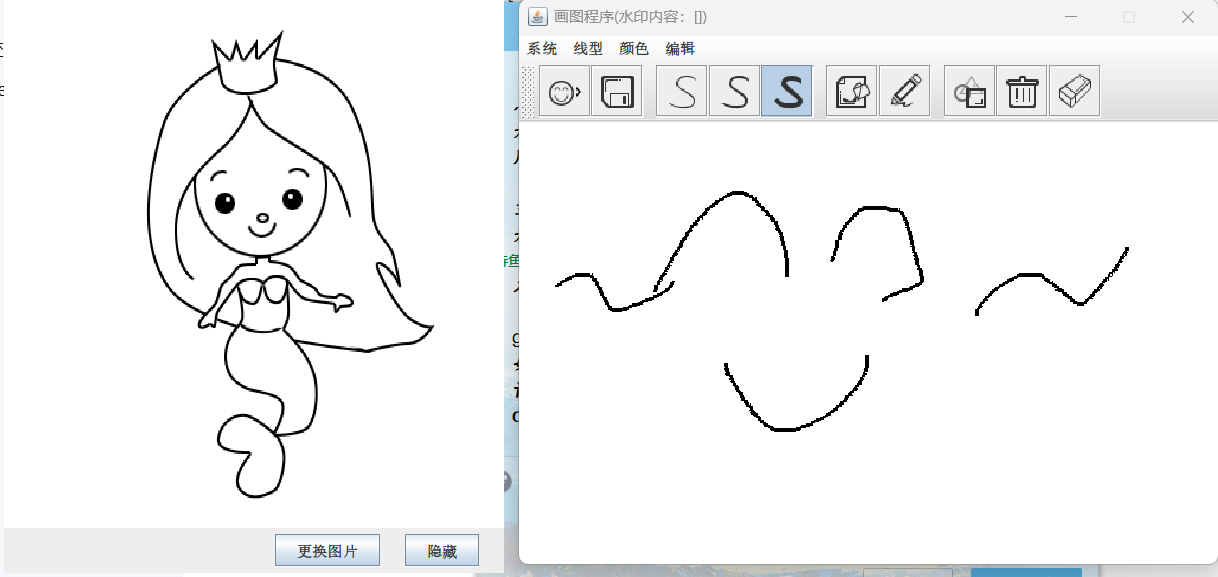Open the 系统 menu

click(x=542, y=48)
